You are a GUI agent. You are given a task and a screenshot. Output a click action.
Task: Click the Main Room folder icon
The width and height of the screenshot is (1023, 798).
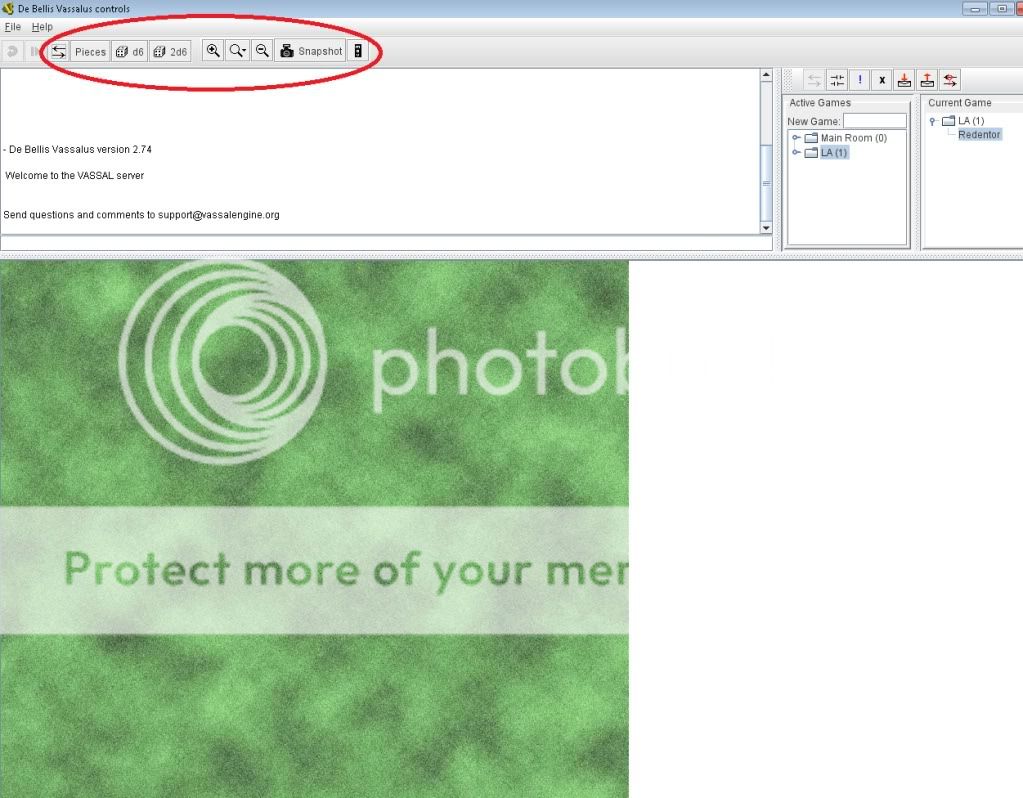[x=811, y=138]
